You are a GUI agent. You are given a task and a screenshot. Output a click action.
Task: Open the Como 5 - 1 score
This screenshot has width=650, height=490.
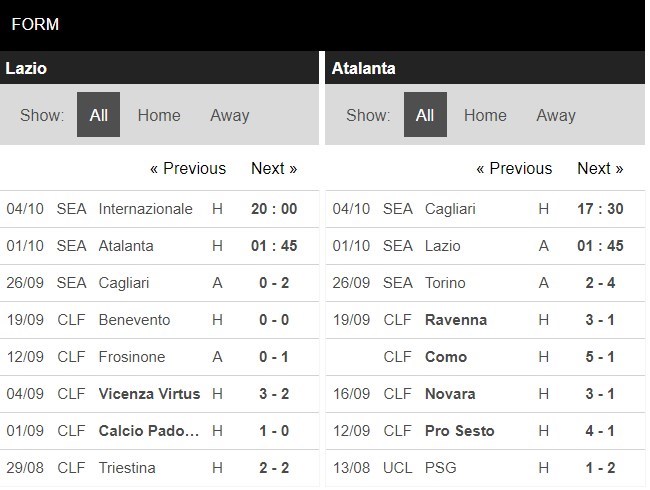tap(600, 357)
